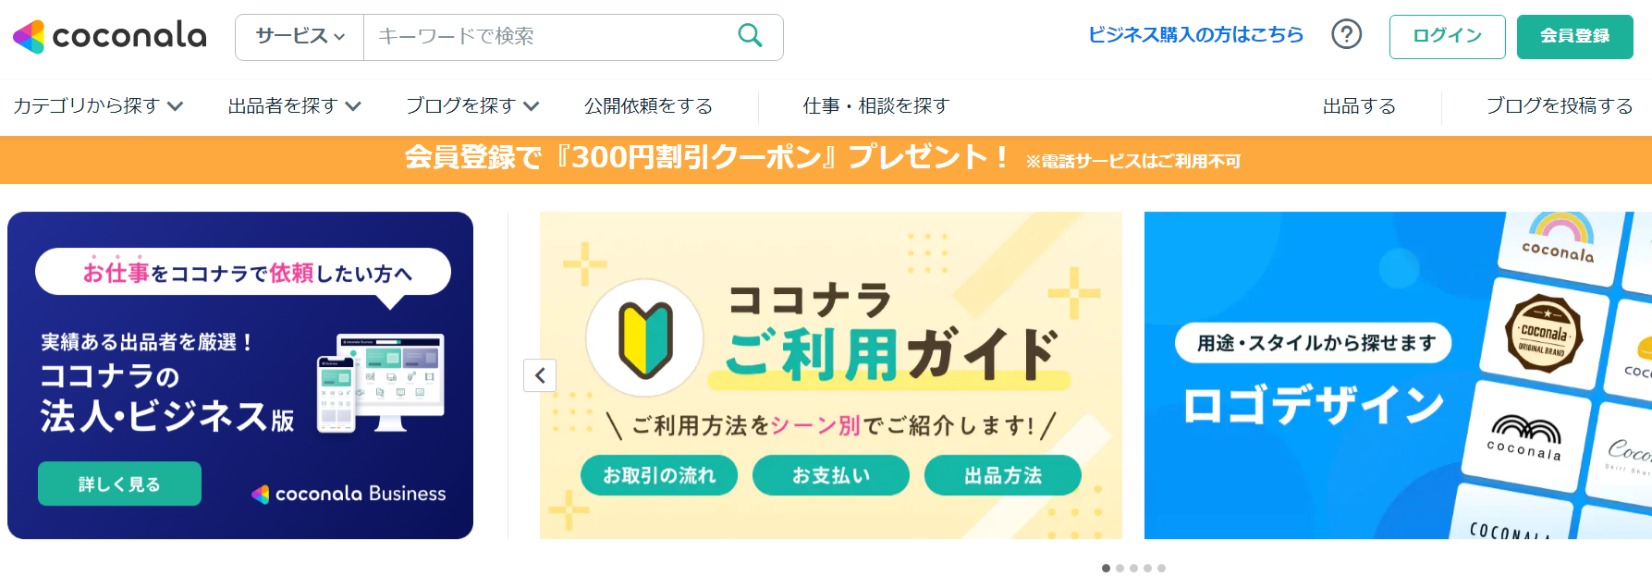Image resolution: width=1652 pixels, height=585 pixels.
Task: Click the magnifying glass search icon
Action: click(x=749, y=37)
